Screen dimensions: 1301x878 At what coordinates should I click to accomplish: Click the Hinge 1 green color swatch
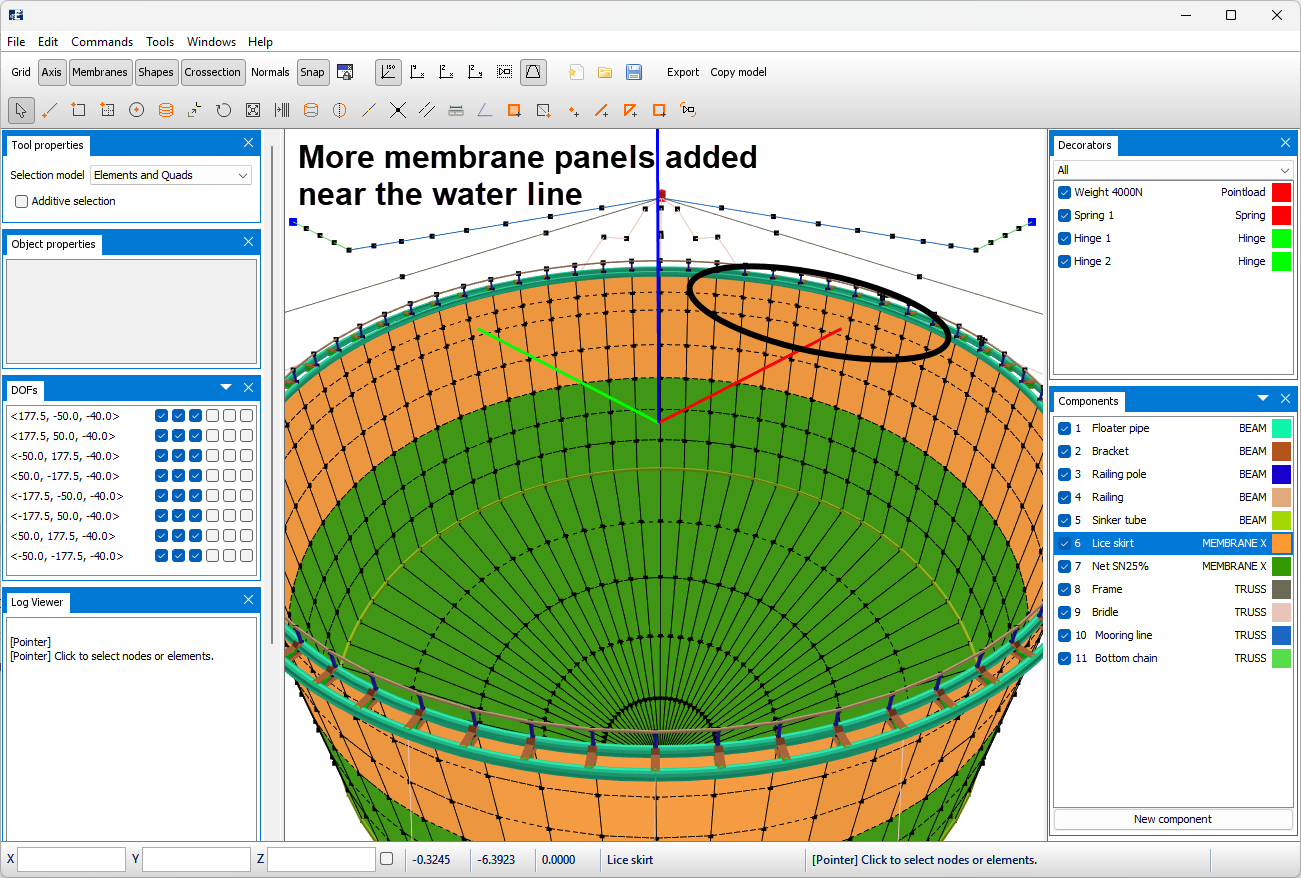[1281, 238]
